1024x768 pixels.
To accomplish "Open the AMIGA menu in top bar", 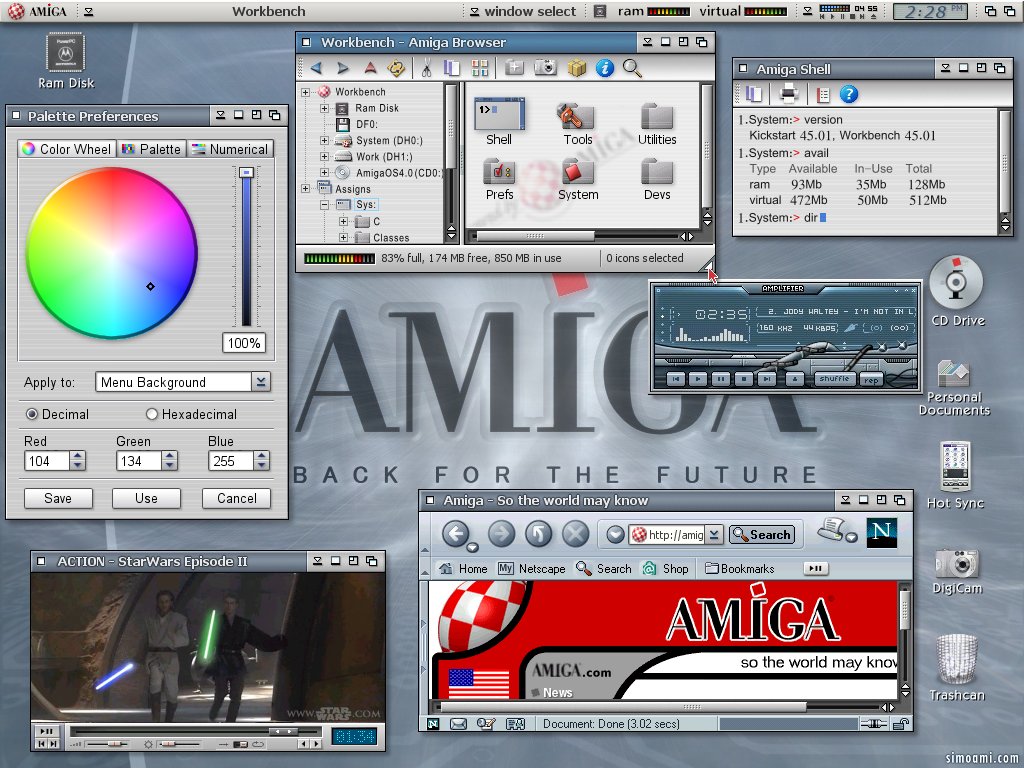I will point(37,11).
